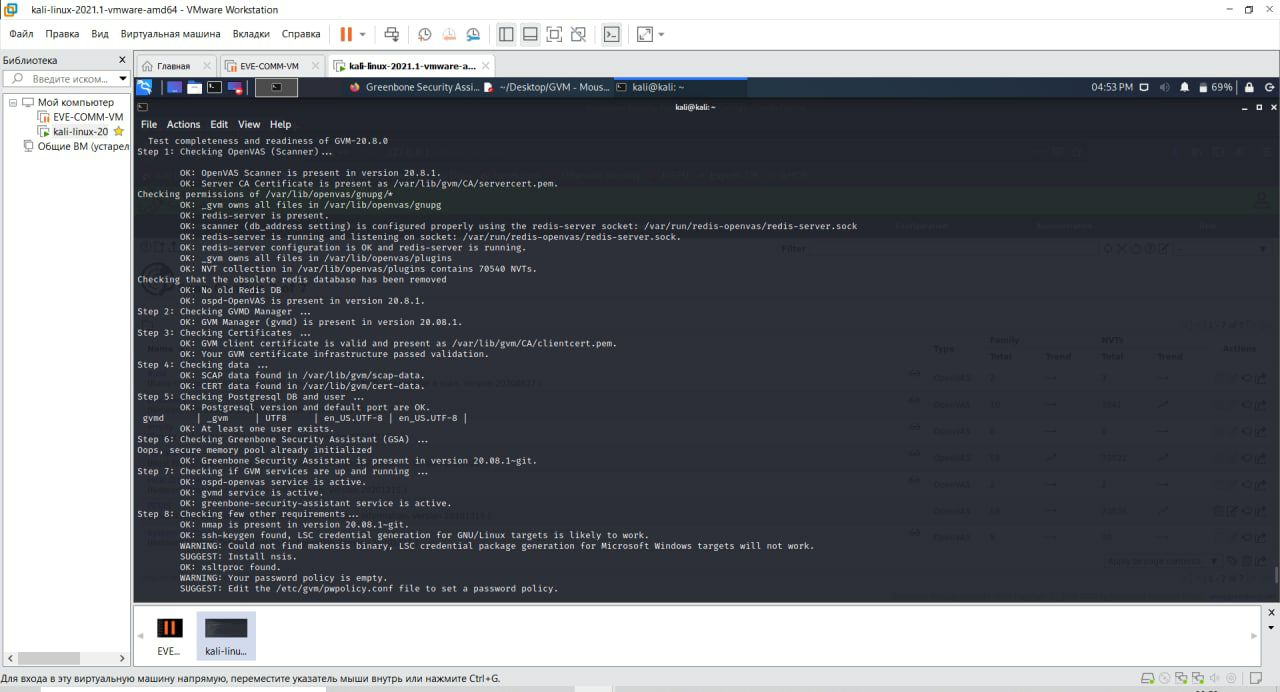
Task: Click the battery 69% indicator
Action: coord(1215,87)
